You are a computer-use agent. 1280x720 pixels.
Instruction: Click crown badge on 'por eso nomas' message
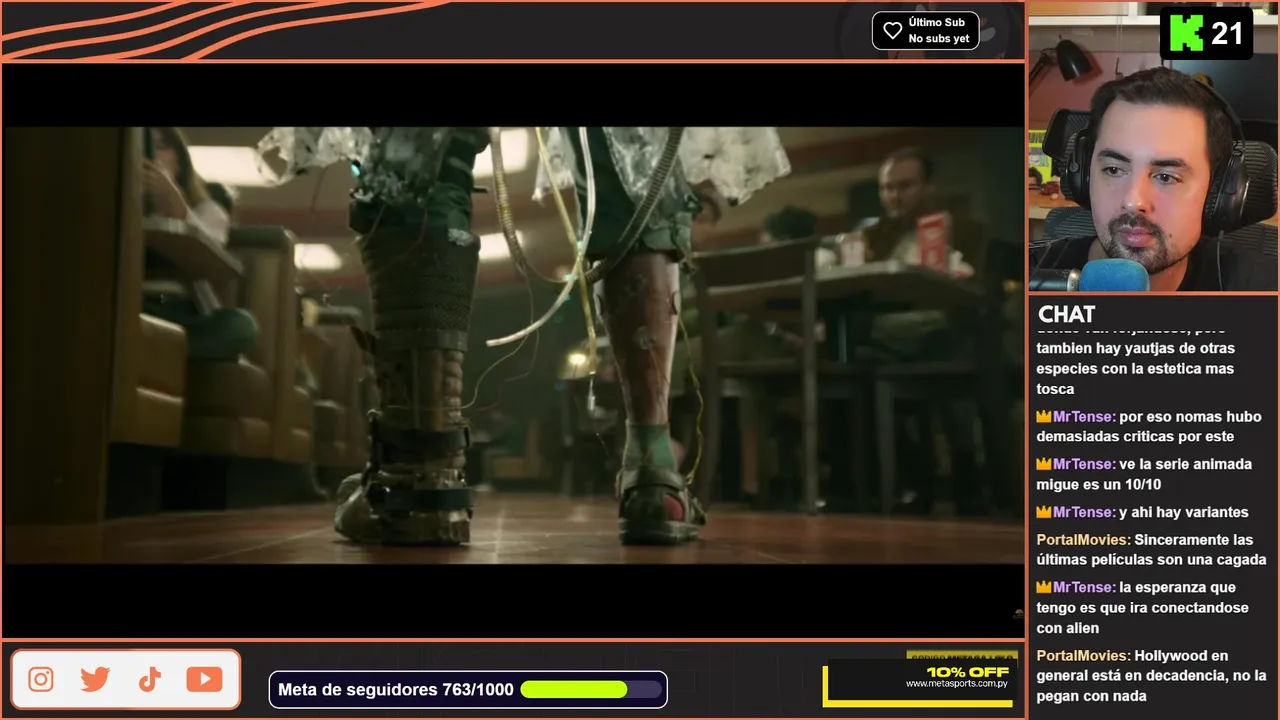coord(1044,416)
